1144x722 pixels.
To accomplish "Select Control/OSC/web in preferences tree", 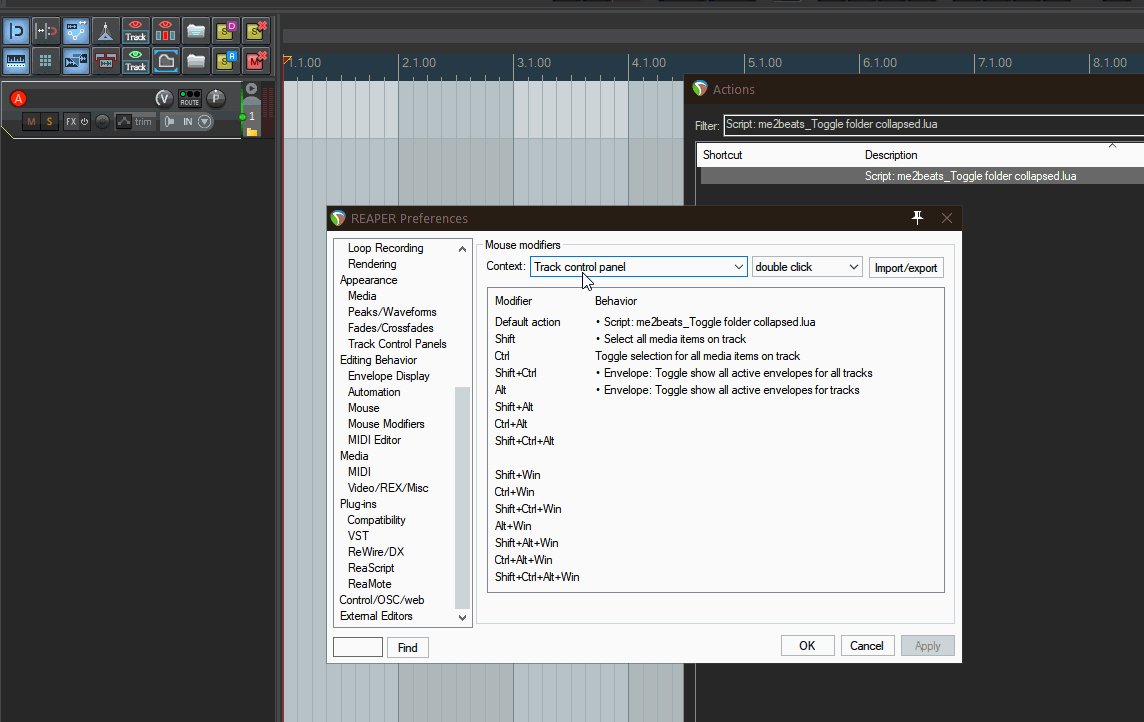I will click(x=382, y=600).
